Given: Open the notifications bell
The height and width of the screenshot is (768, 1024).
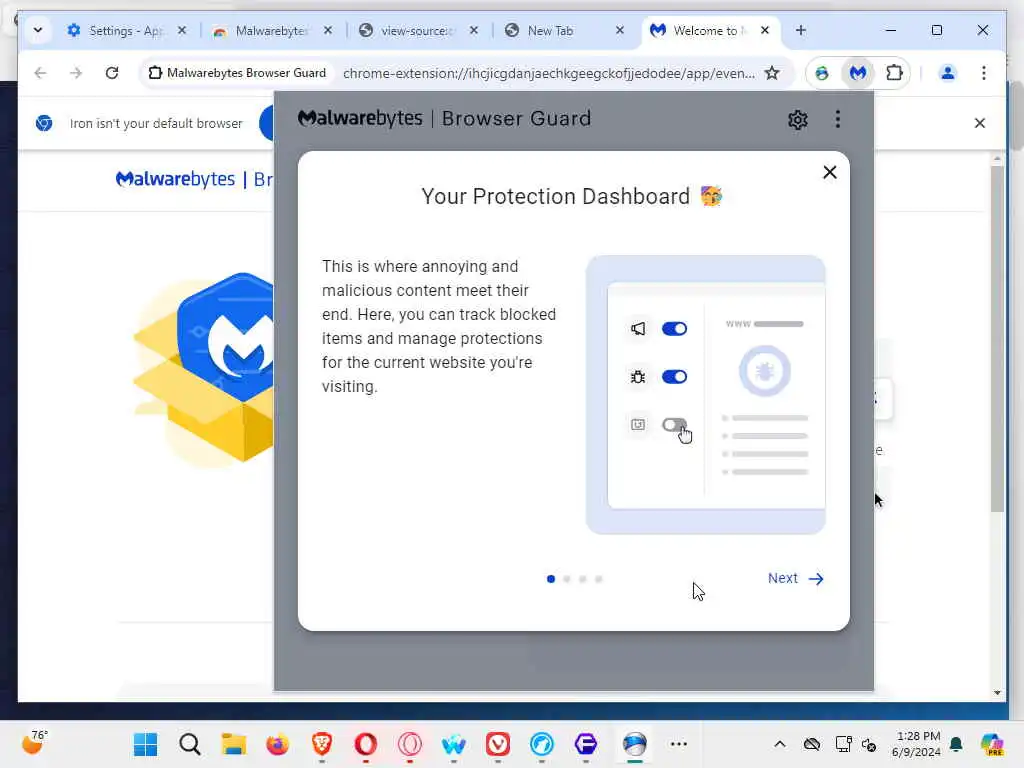Looking at the screenshot, I should (956, 744).
